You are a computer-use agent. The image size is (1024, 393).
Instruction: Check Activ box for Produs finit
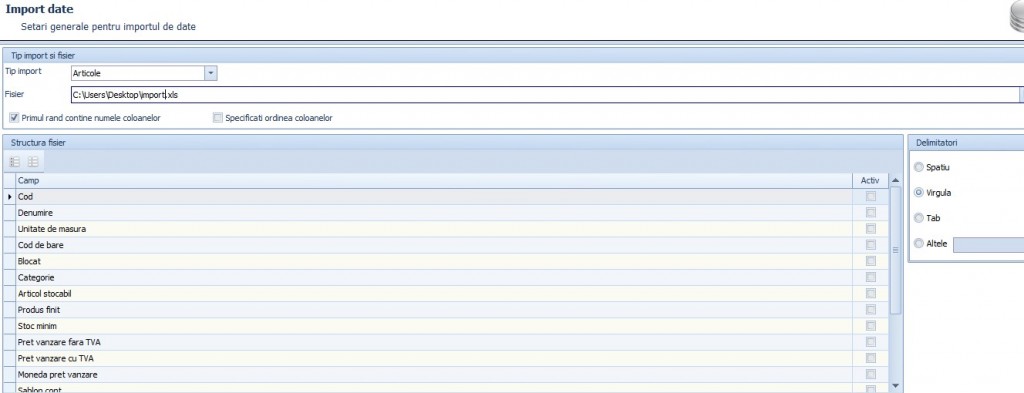(x=871, y=309)
